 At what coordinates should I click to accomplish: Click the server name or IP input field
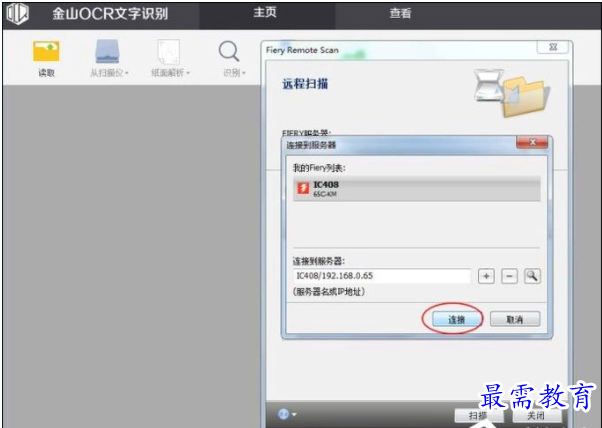click(x=382, y=276)
